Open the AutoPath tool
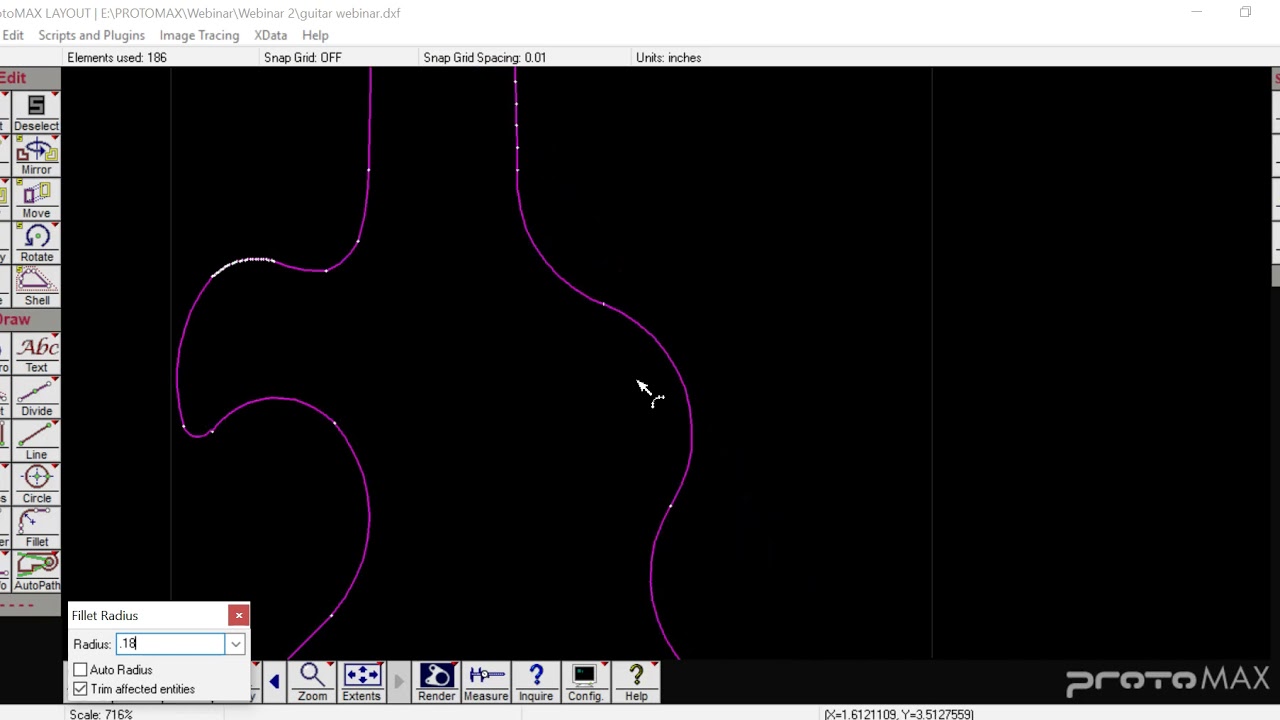The width and height of the screenshot is (1280, 720). [36, 571]
